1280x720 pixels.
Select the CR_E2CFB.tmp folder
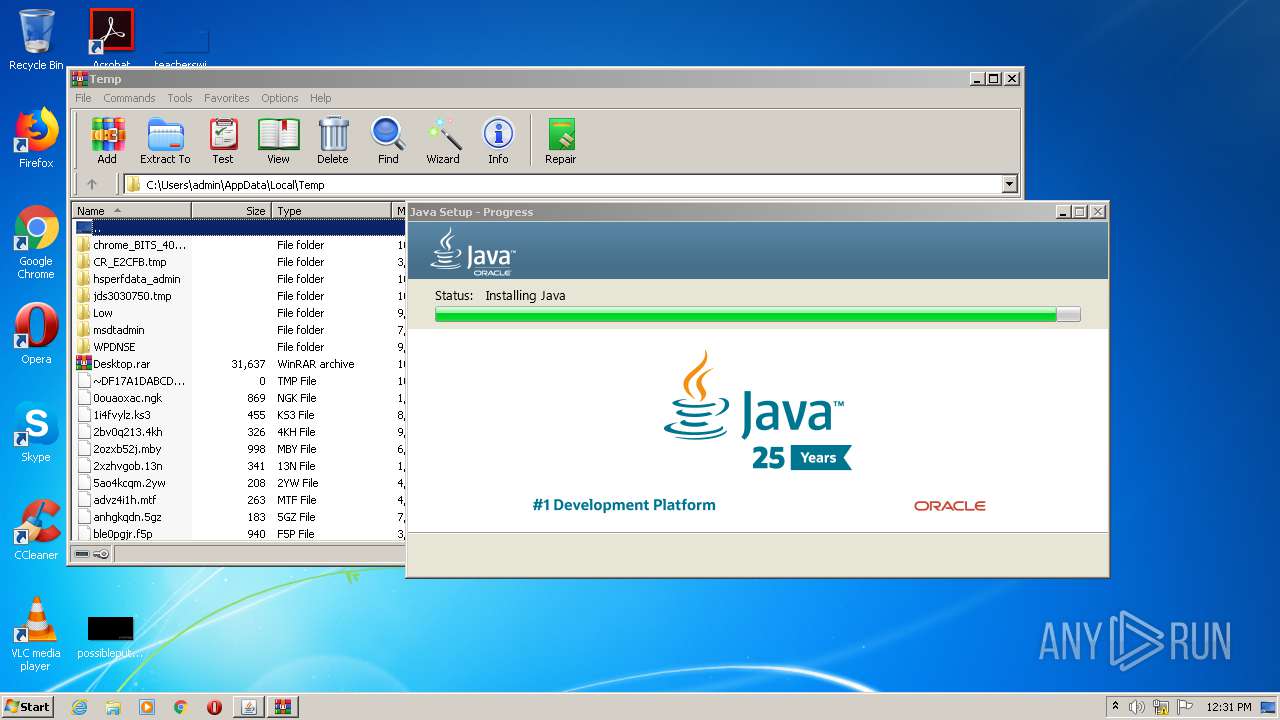(x=238, y=262)
